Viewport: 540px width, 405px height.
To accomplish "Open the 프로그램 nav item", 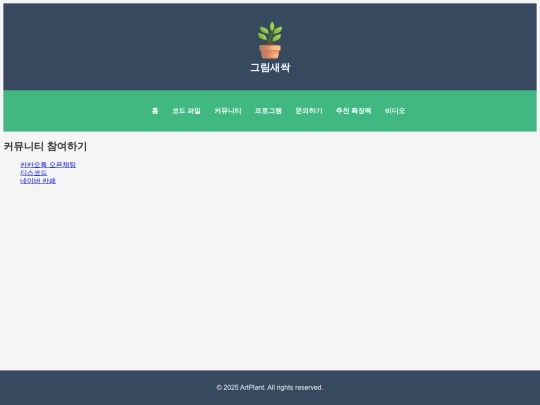I will tap(268, 111).
